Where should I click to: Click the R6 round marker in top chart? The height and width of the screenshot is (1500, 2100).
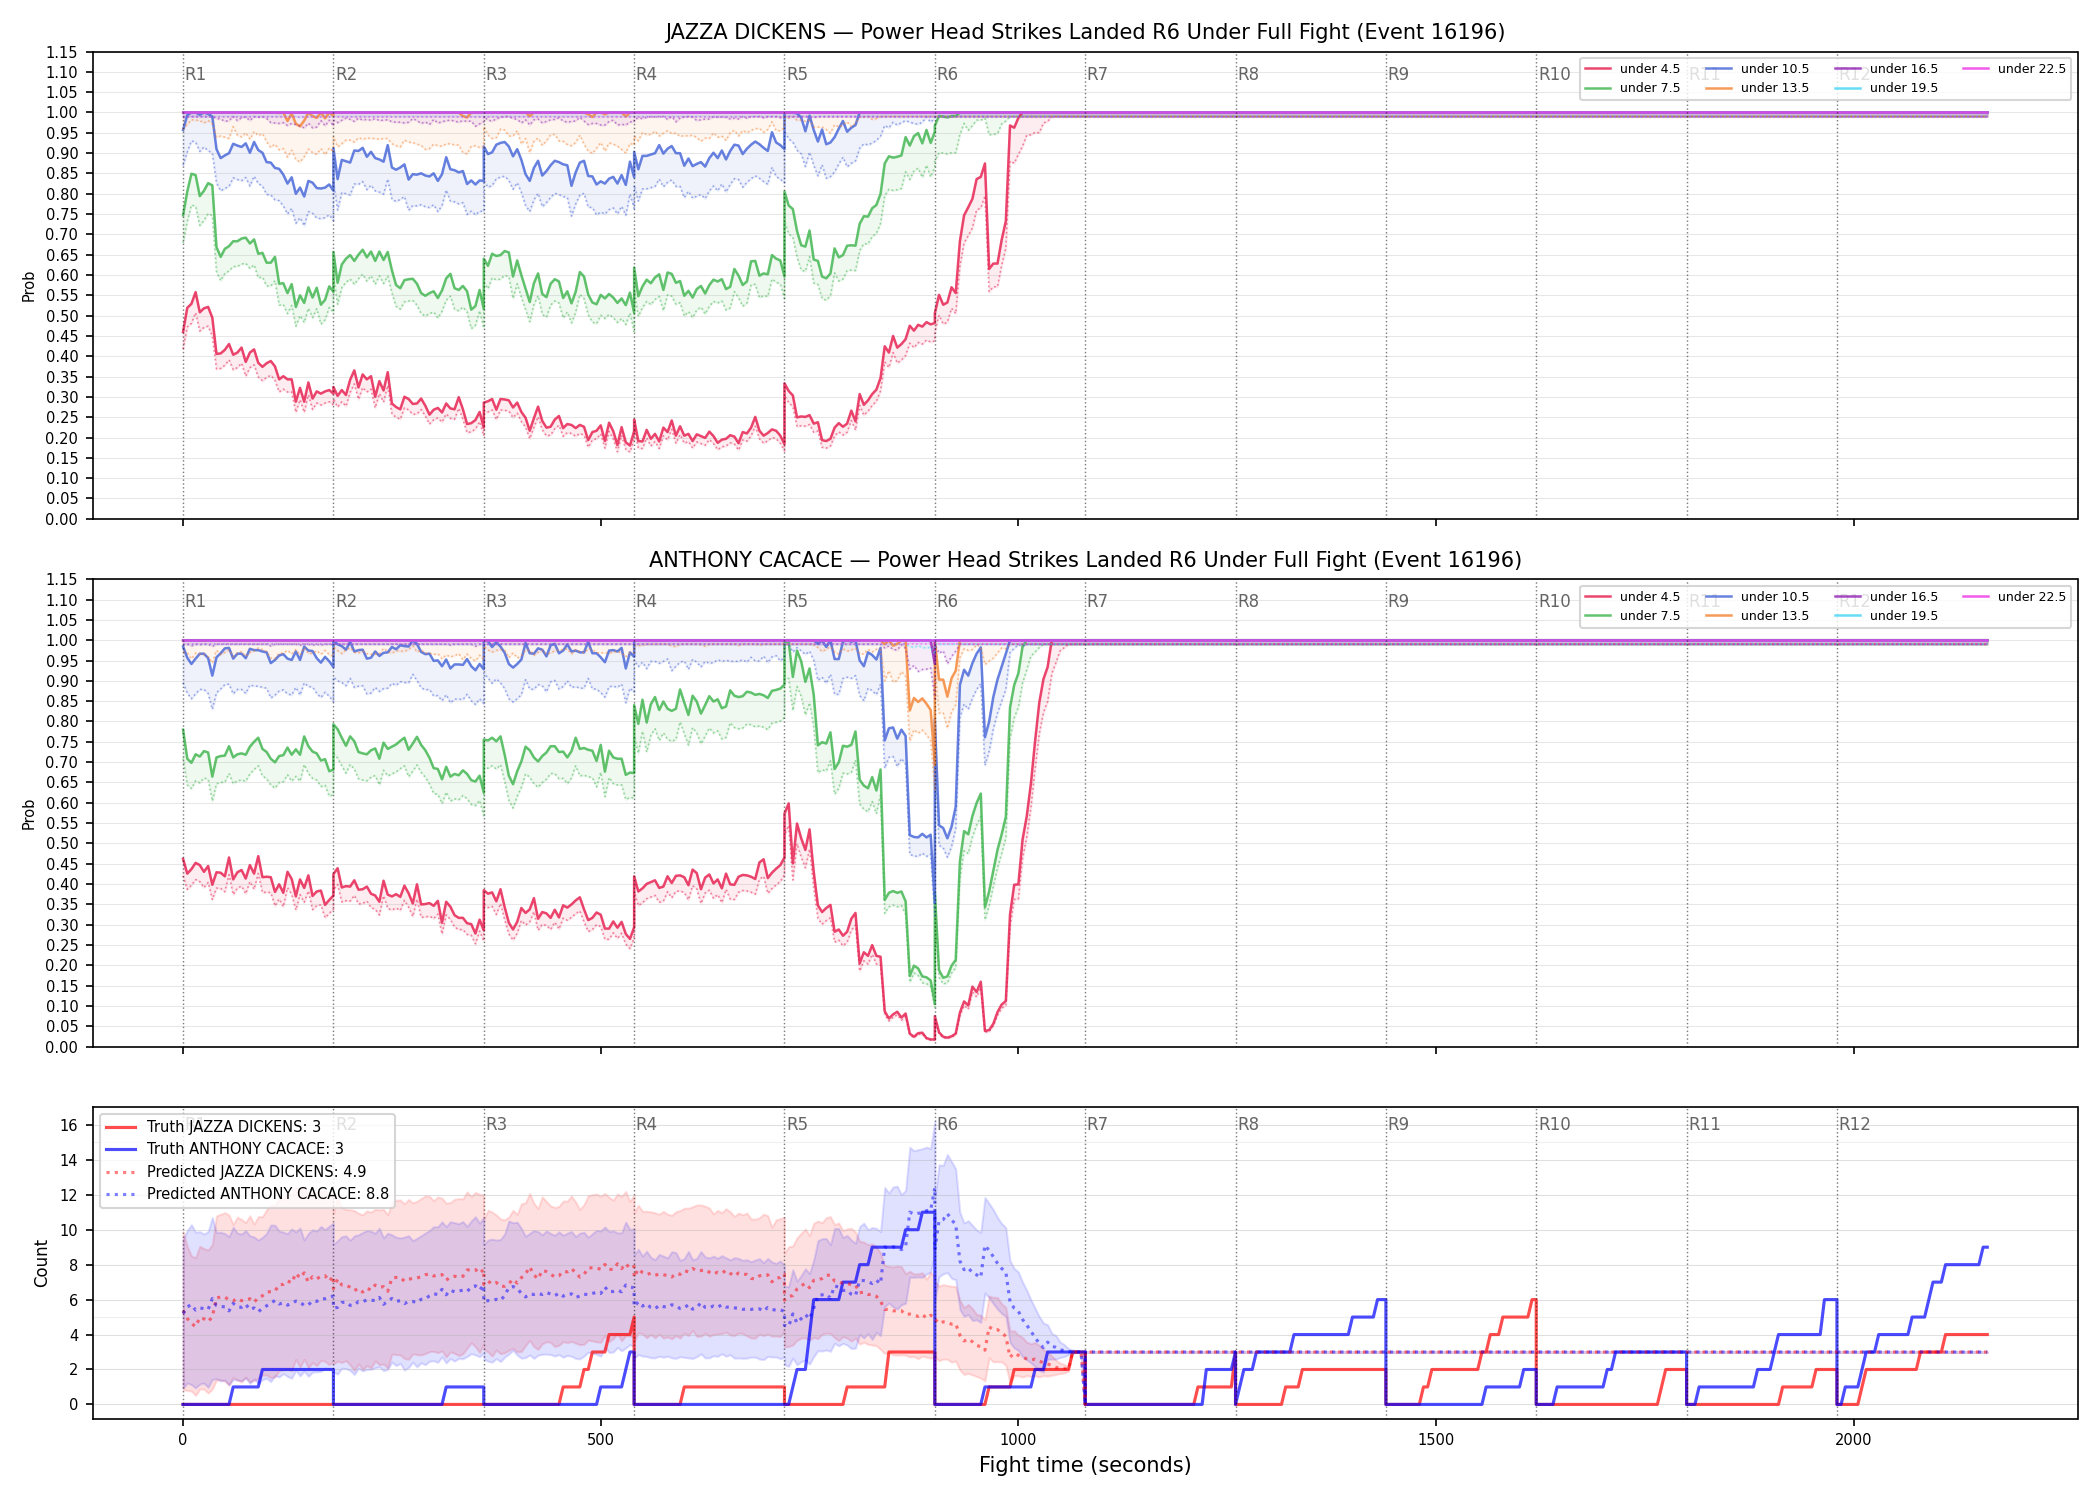(x=947, y=74)
